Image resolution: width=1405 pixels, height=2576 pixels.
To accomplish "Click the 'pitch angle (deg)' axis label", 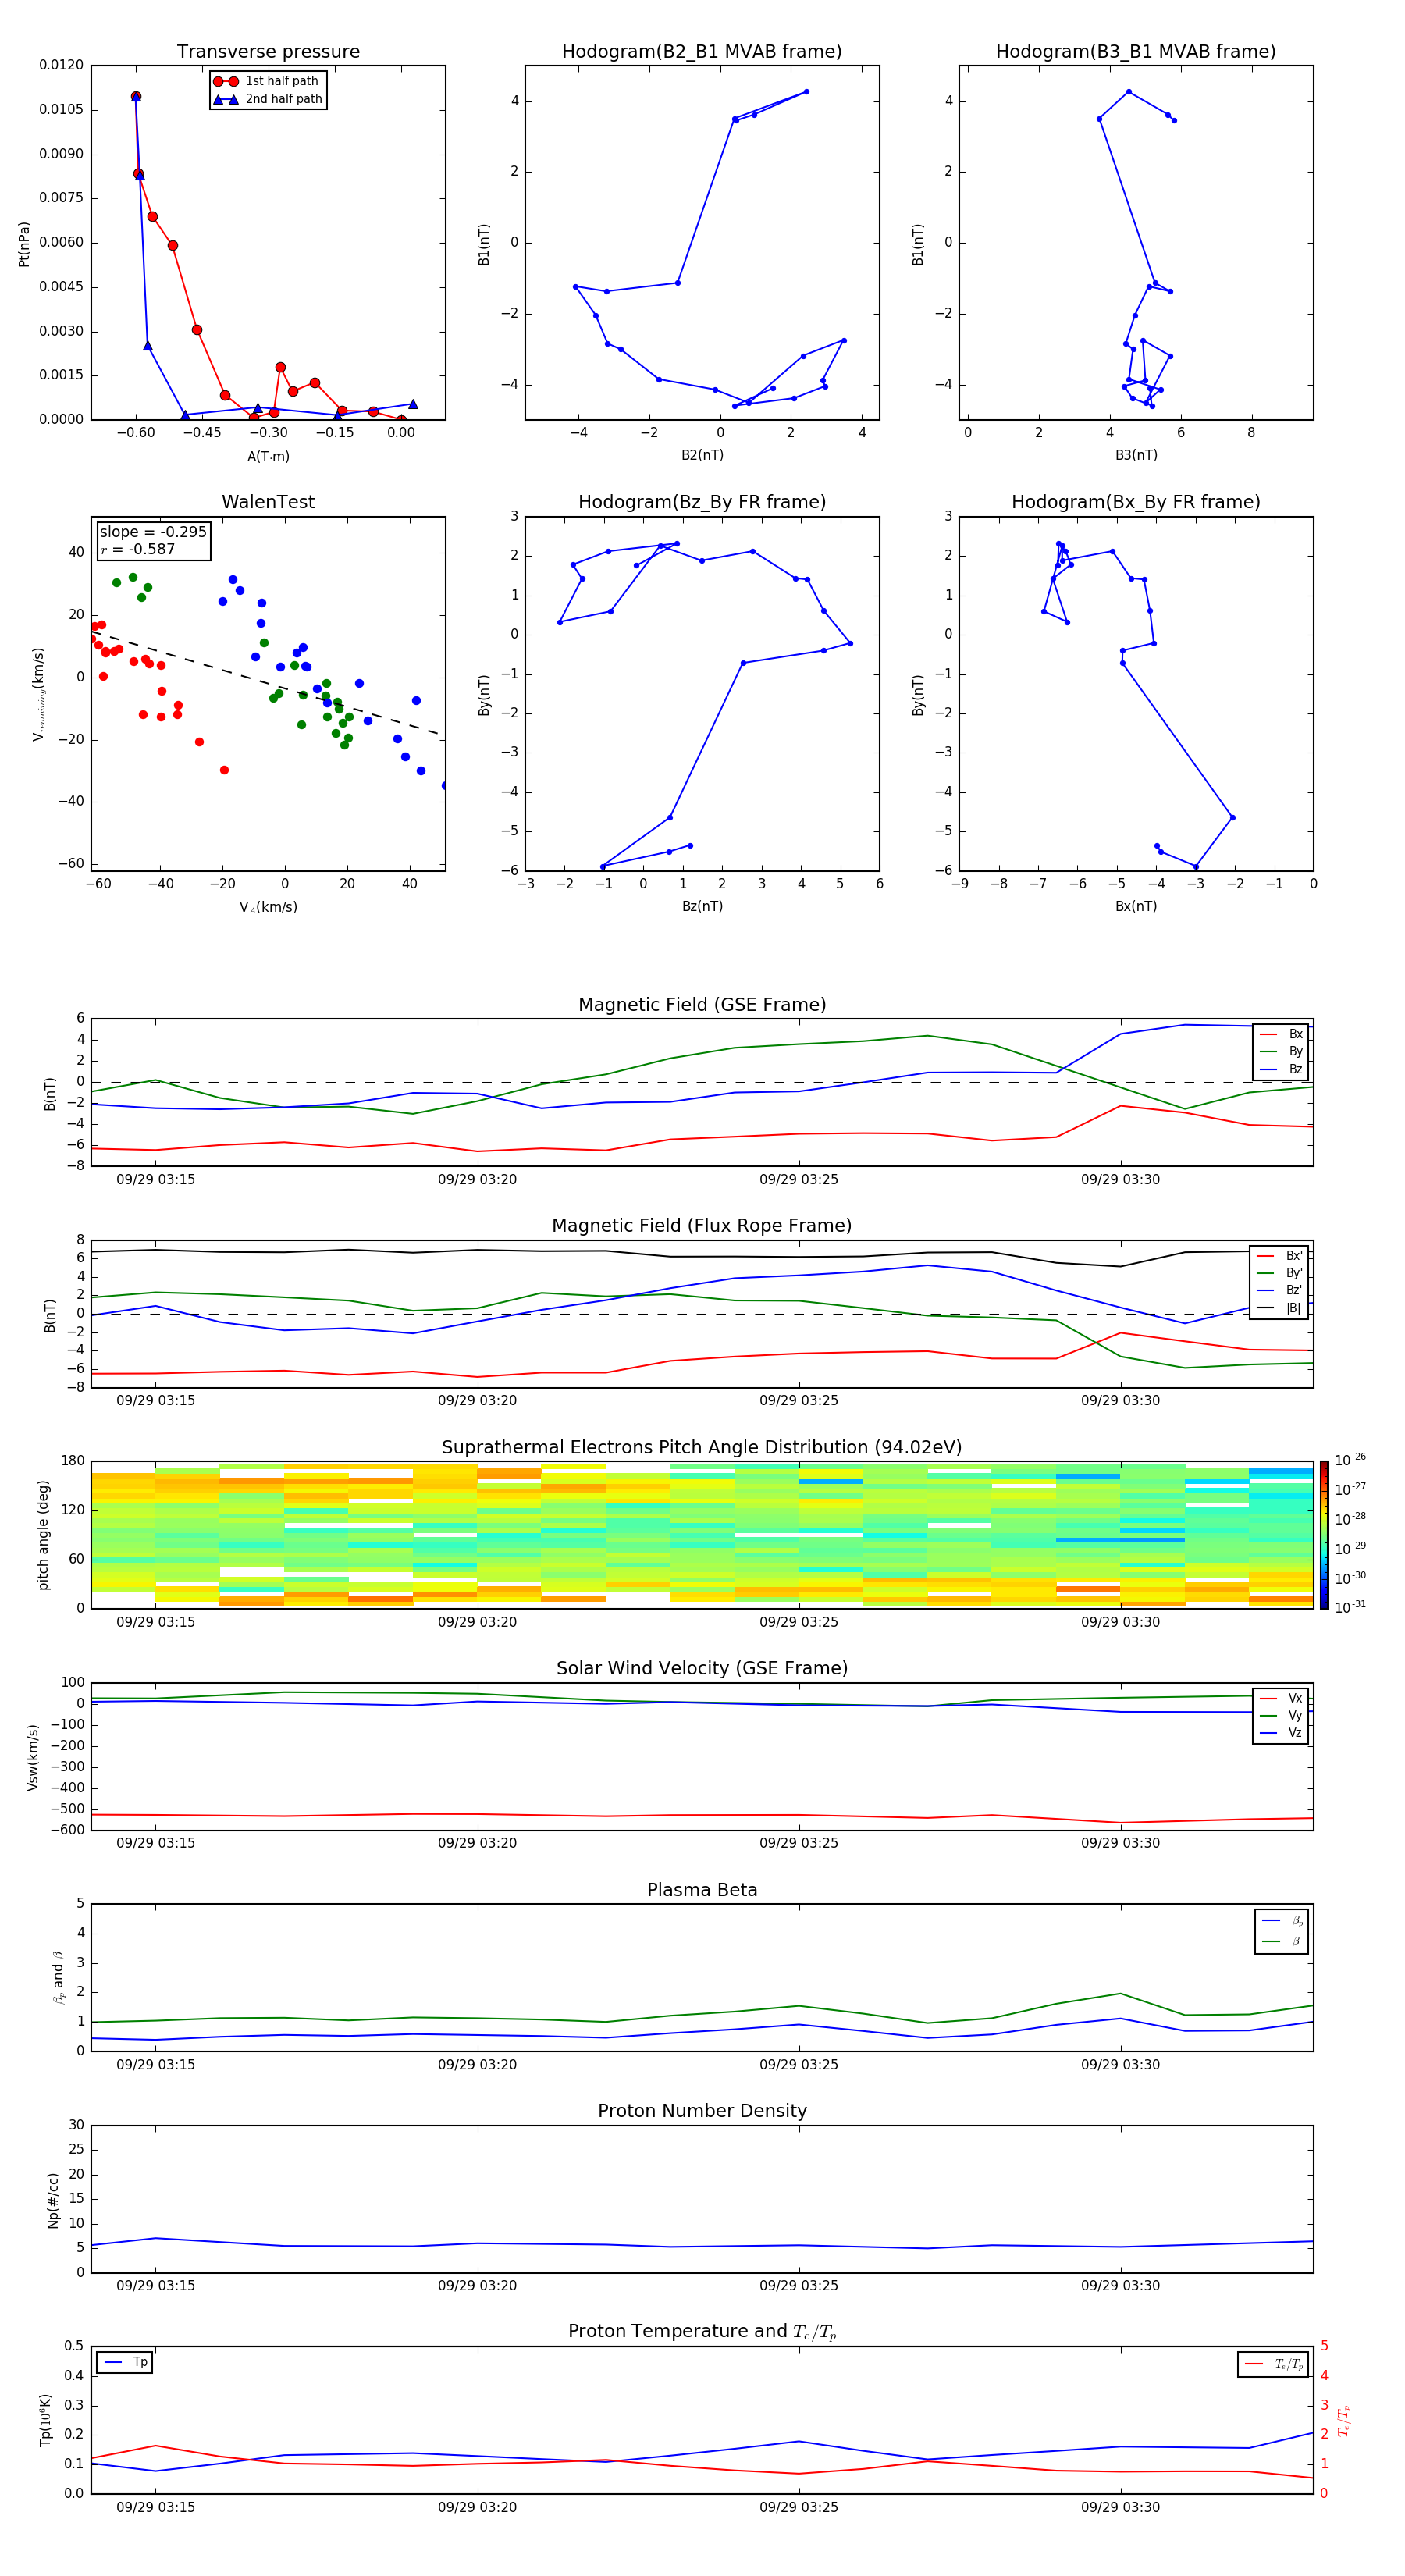I will click(x=44, y=1535).
